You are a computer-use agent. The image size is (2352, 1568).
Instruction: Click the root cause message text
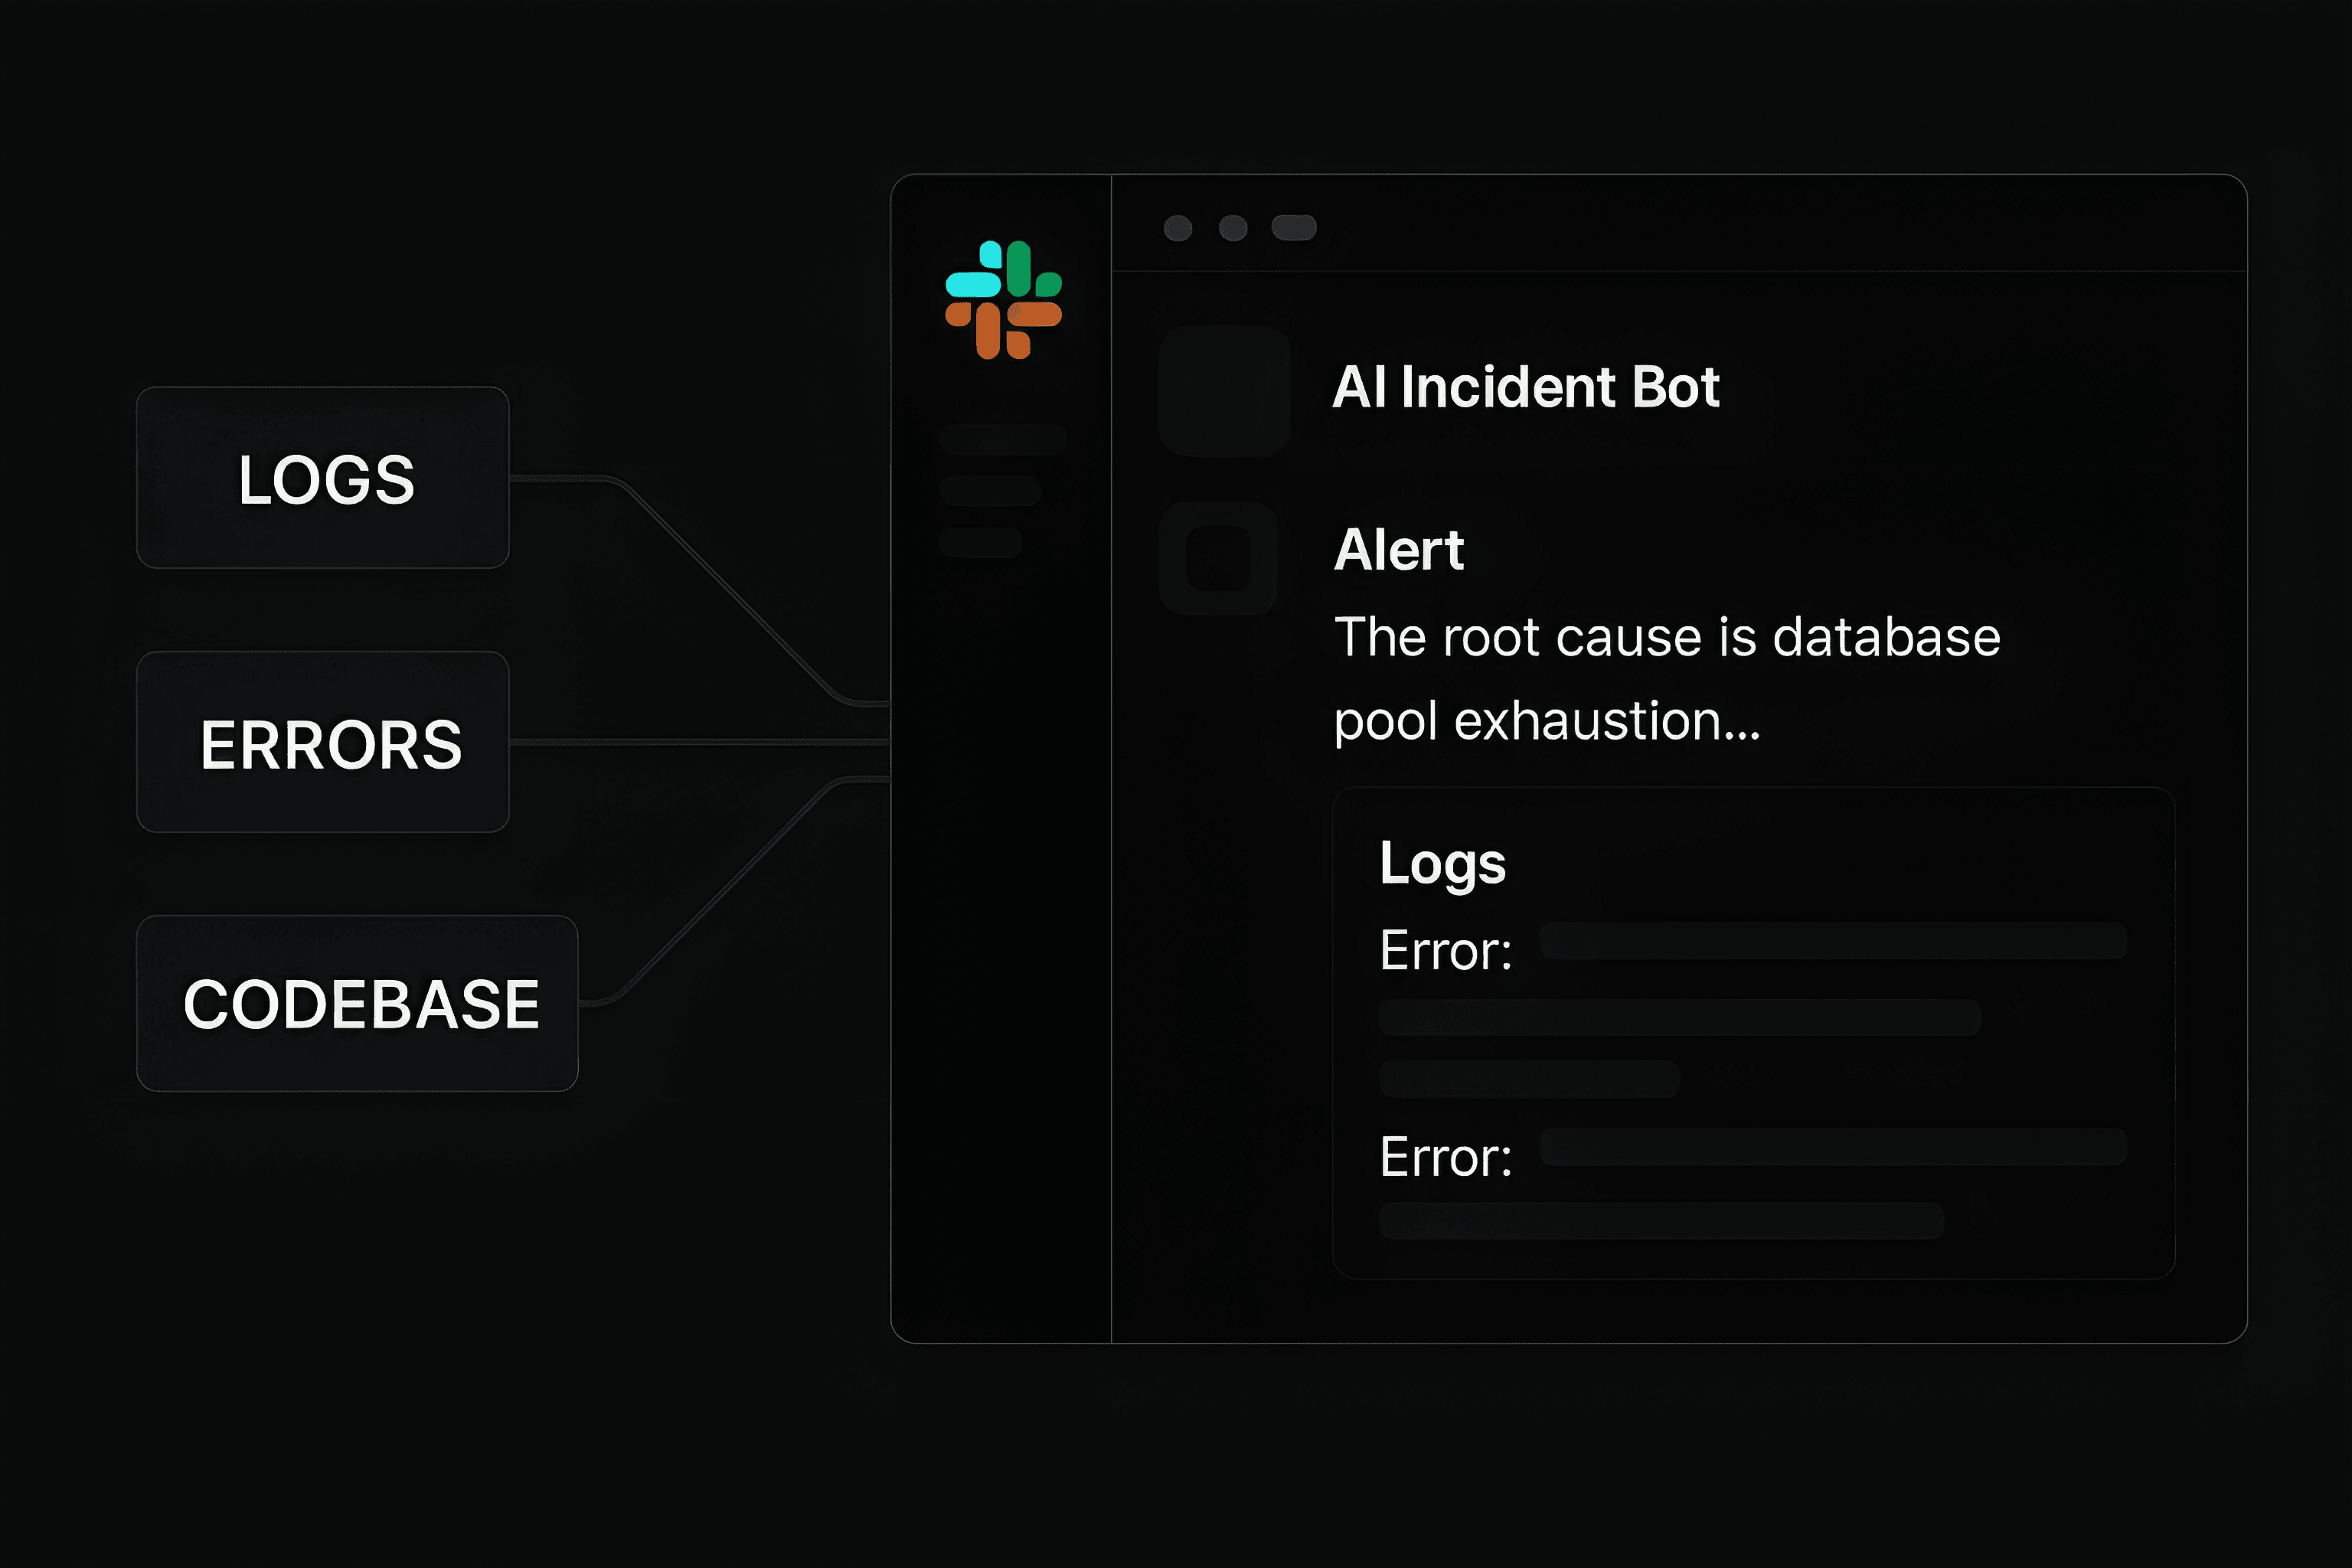click(1667, 679)
